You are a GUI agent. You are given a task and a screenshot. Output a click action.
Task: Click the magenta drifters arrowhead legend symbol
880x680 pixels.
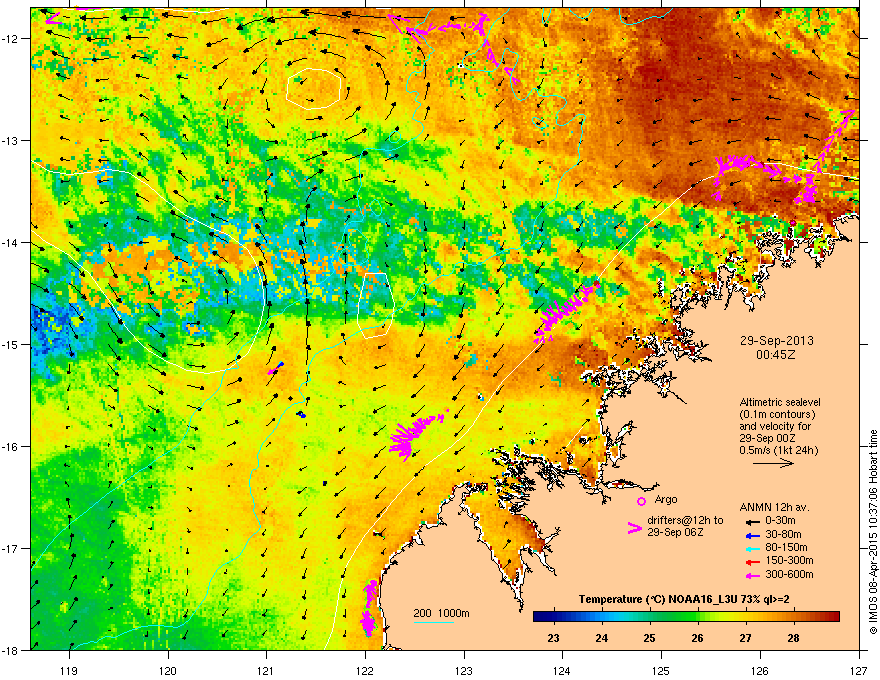coord(634,528)
